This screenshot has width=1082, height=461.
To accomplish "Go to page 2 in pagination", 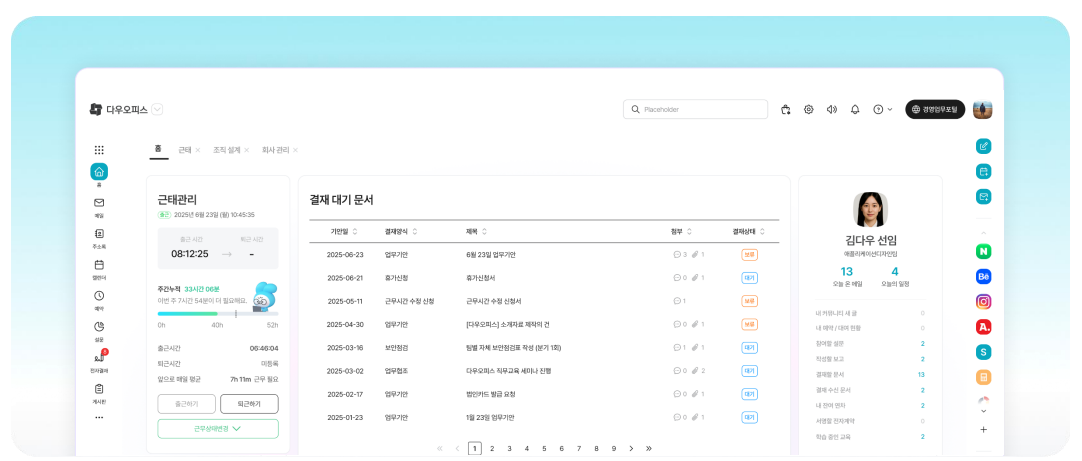I will tap(492, 449).
